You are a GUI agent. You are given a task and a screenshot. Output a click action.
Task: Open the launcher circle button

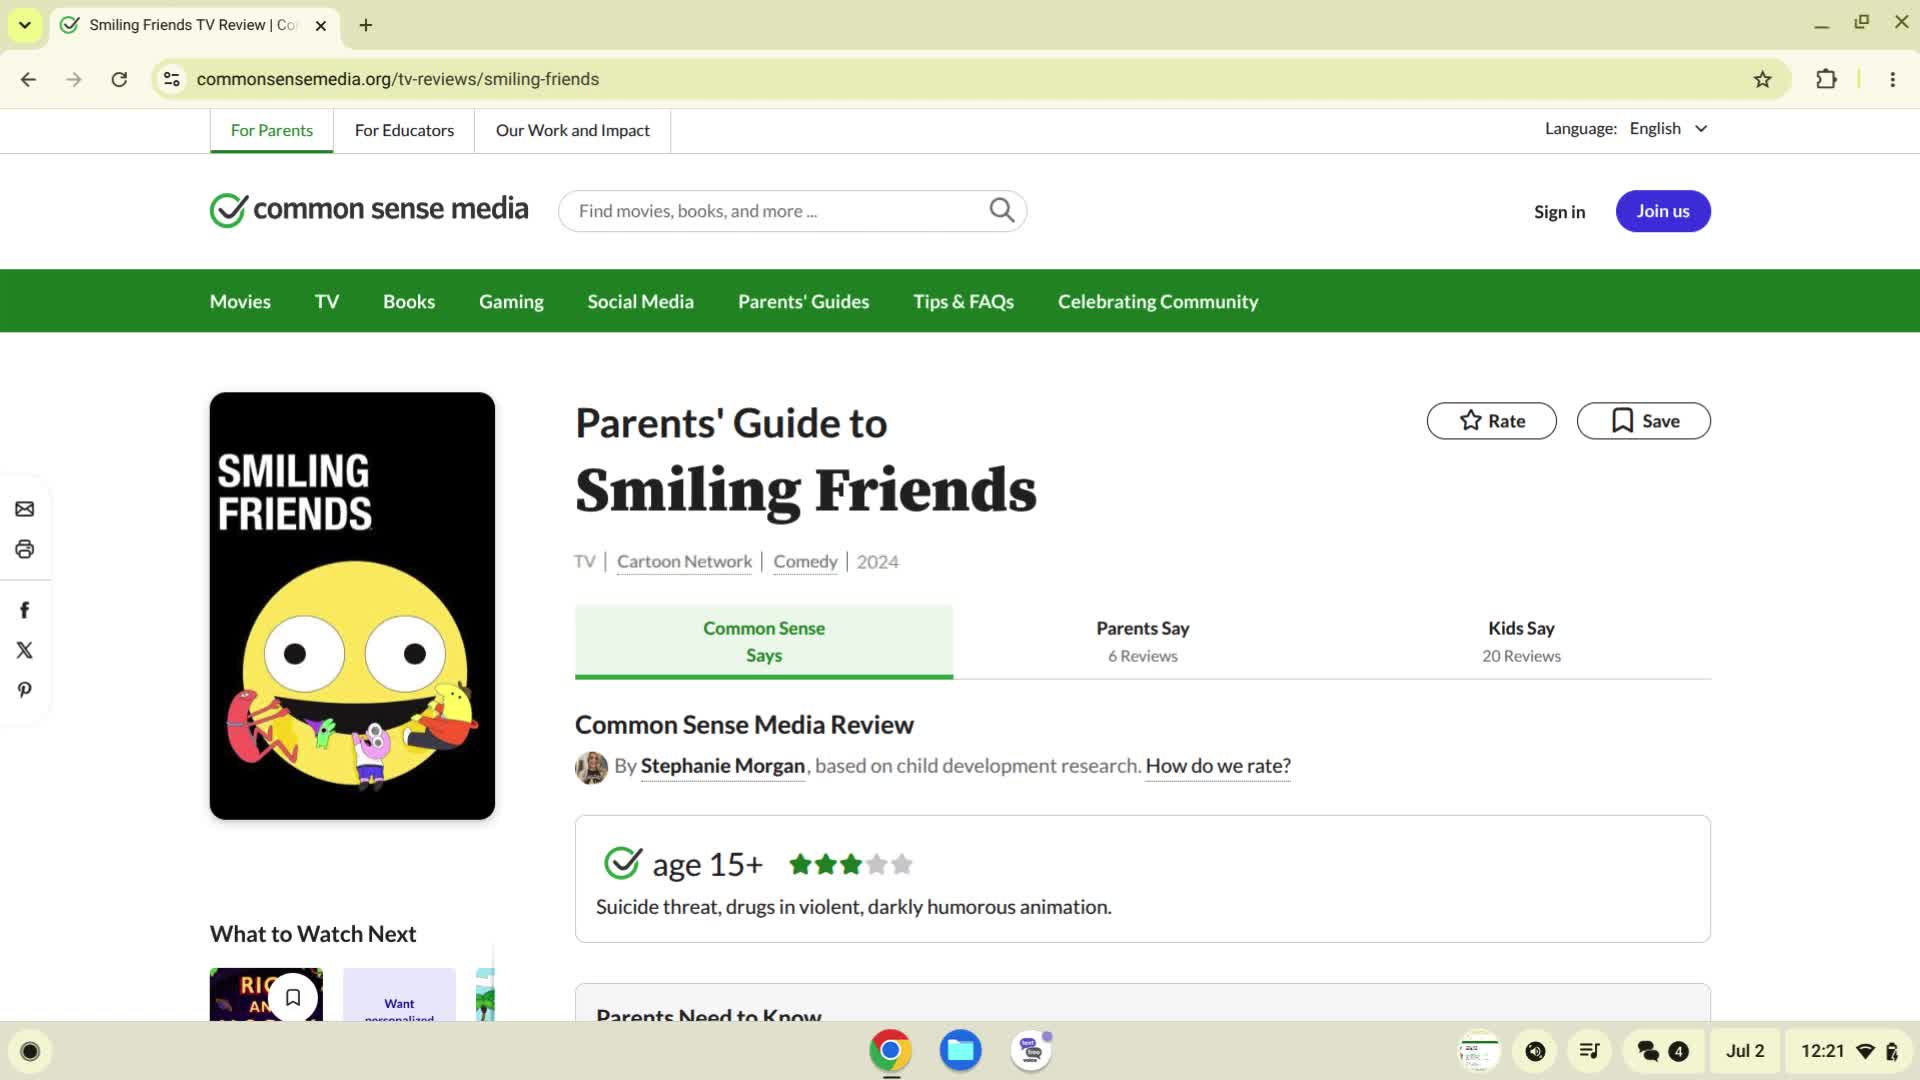click(30, 1051)
